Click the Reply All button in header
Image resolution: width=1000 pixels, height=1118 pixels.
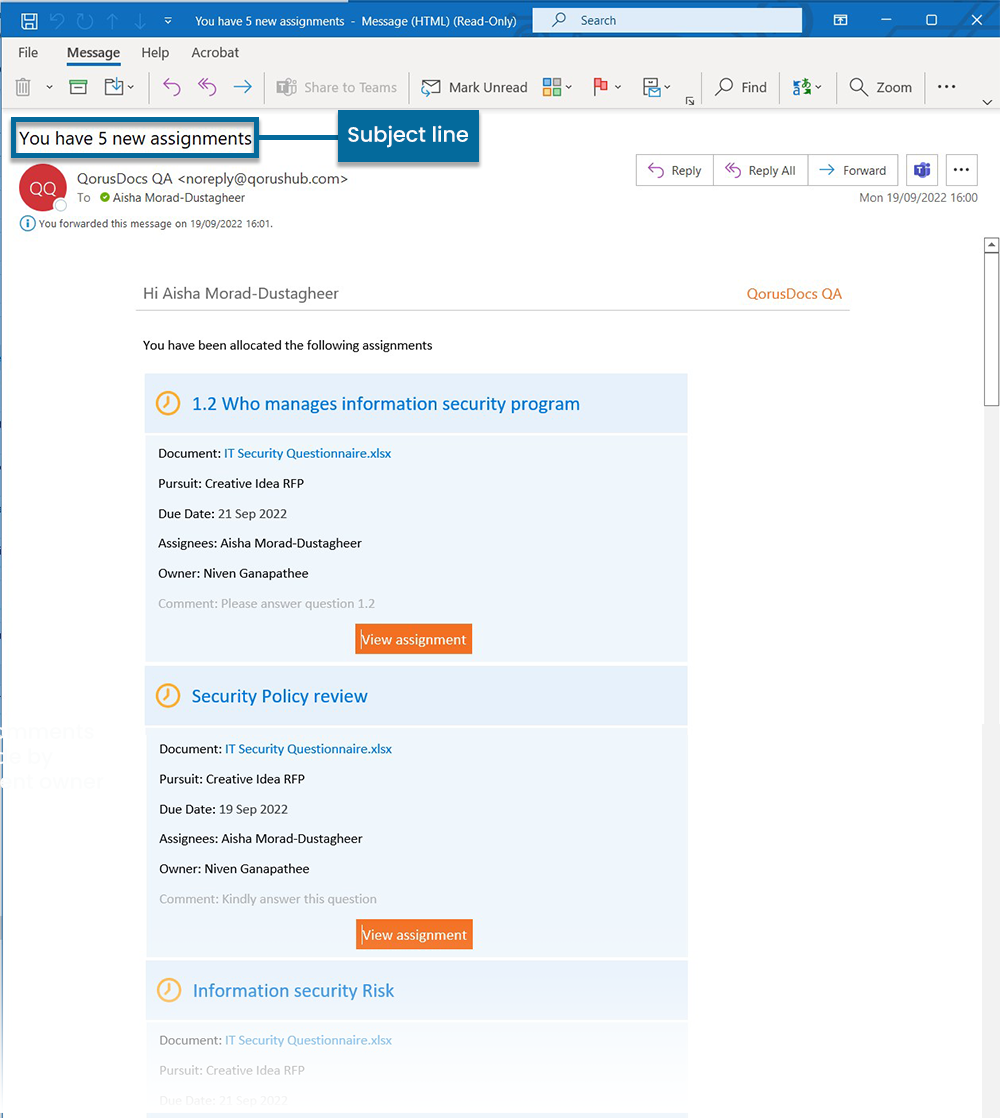click(x=761, y=170)
